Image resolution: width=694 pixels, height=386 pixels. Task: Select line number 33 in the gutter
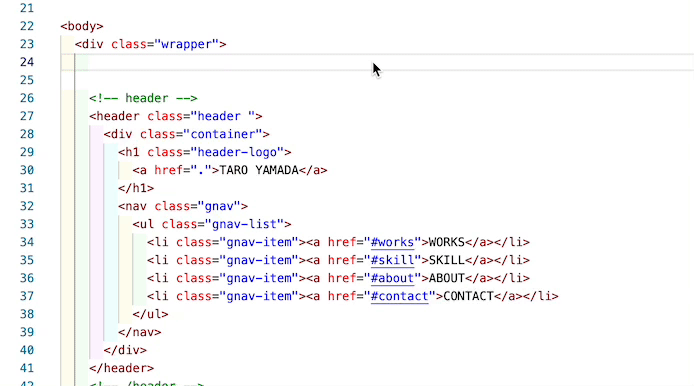coord(27,224)
